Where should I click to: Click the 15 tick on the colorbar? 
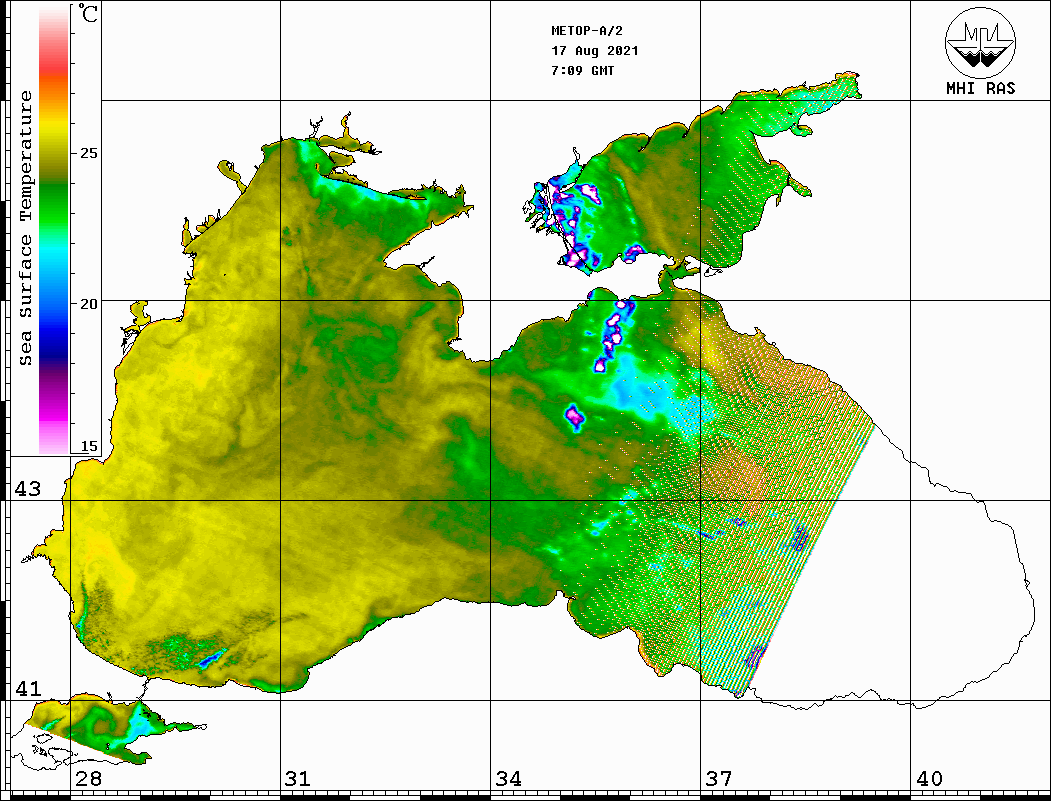88,446
